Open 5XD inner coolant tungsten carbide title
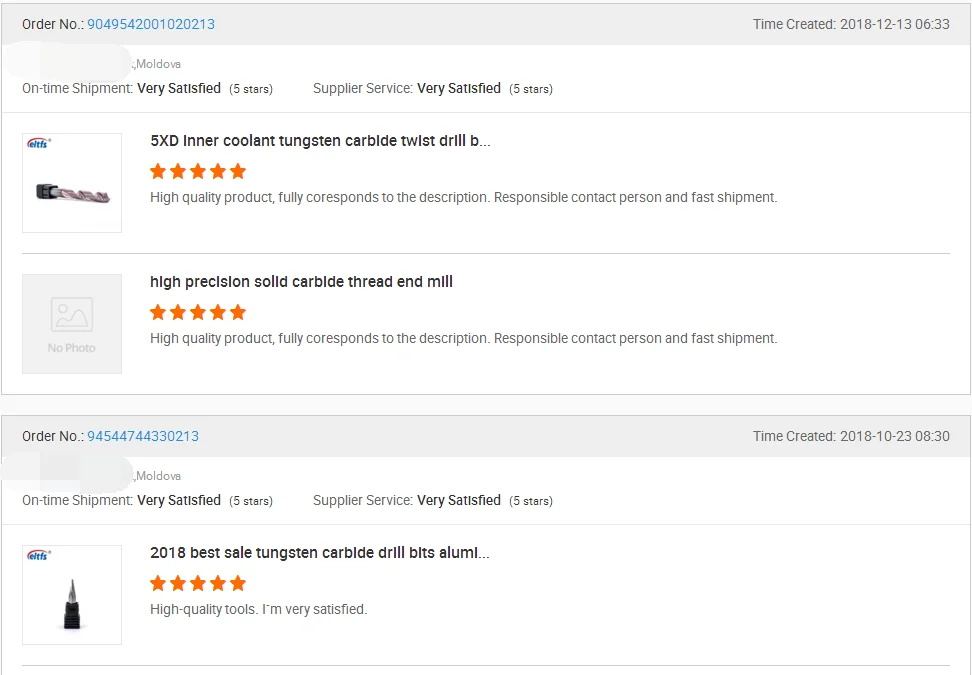This screenshot has height=675, width=972. [x=320, y=141]
